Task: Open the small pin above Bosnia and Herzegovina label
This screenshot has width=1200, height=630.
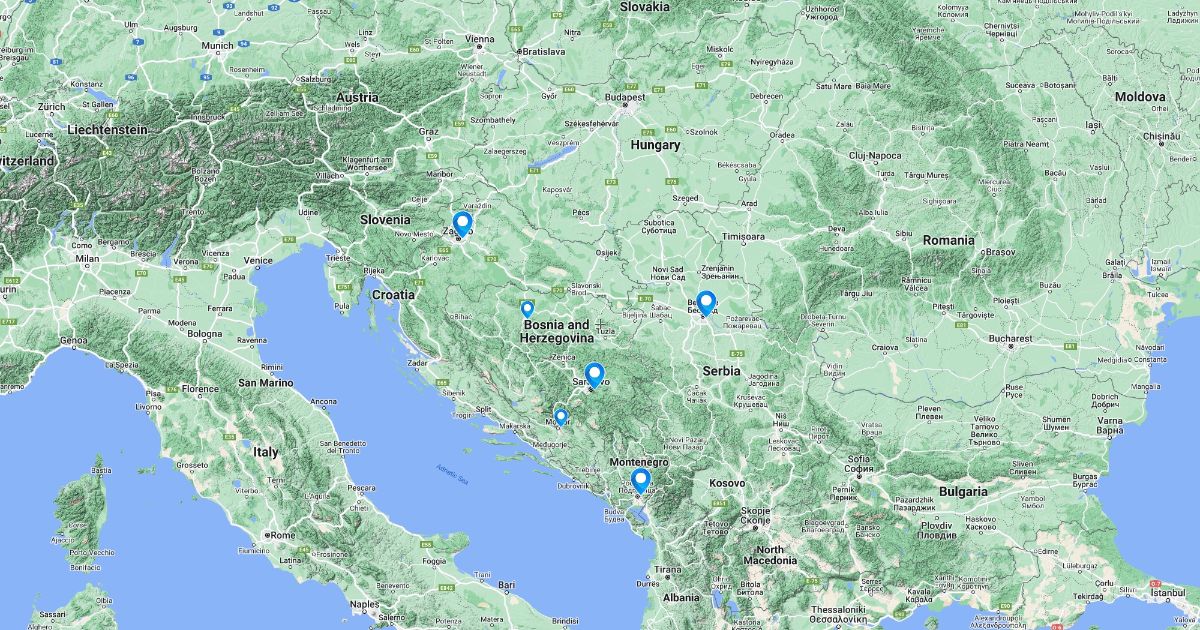Action: coord(527,309)
